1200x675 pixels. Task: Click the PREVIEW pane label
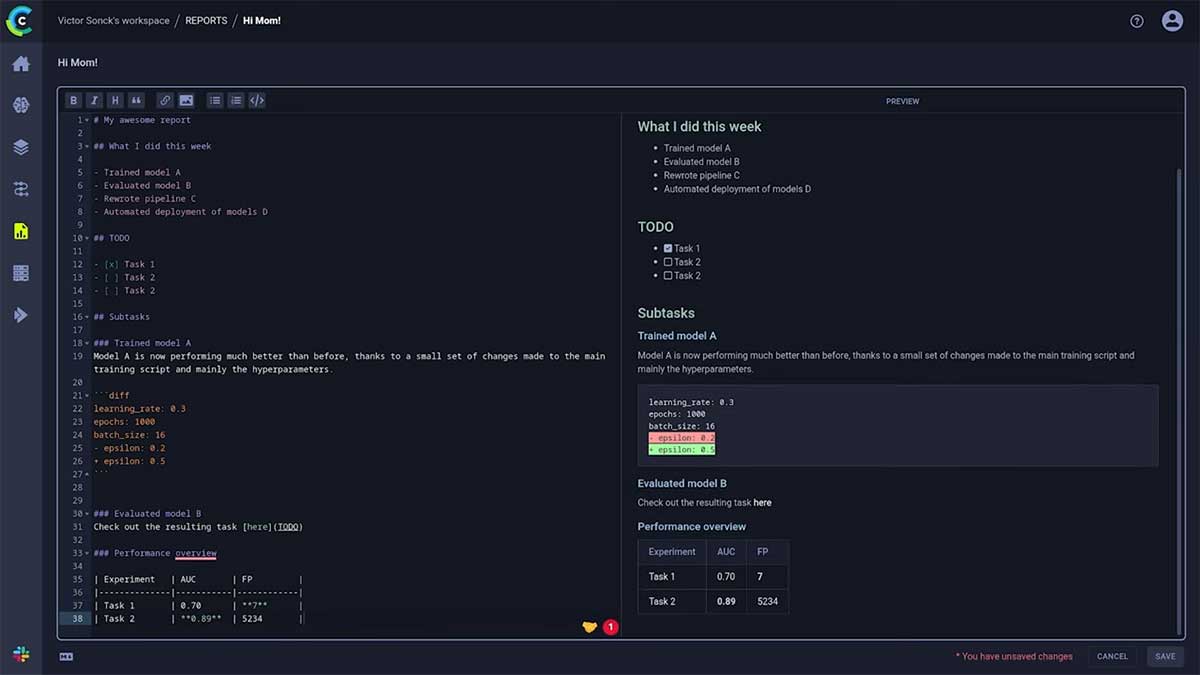click(902, 101)
